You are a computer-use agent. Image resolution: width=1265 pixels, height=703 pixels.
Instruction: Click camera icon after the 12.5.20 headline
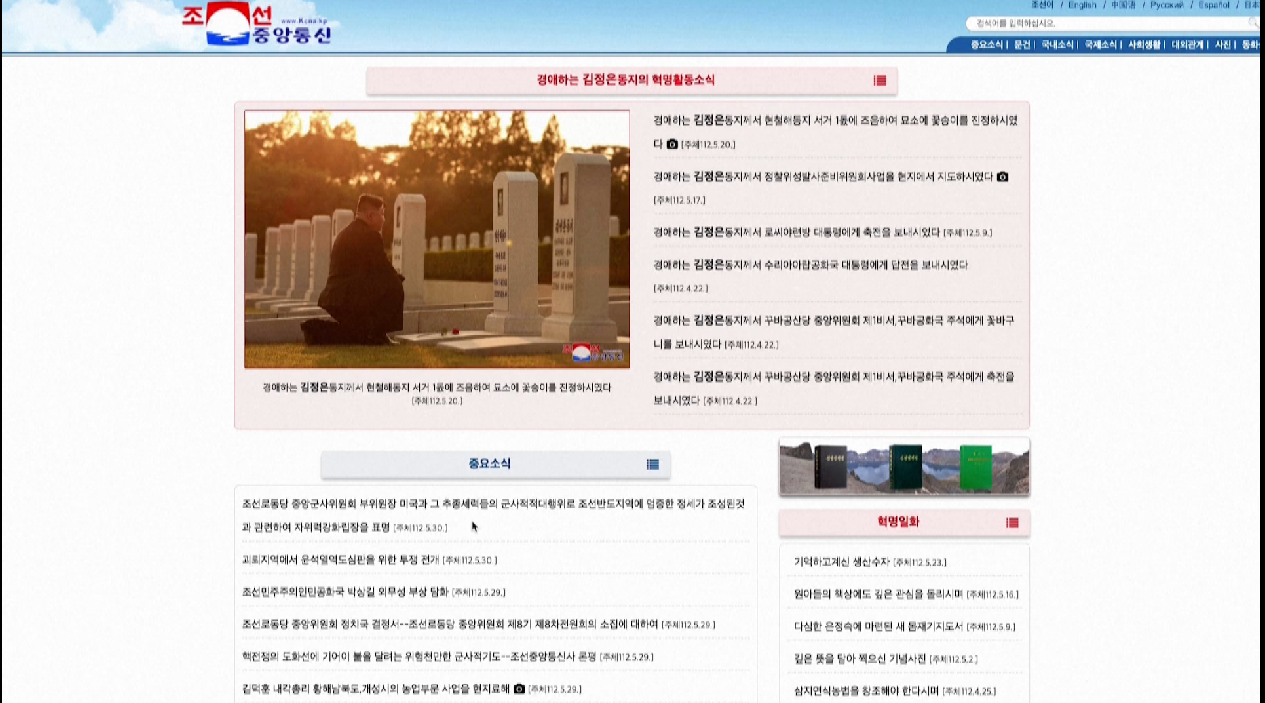tap(672, 144)
